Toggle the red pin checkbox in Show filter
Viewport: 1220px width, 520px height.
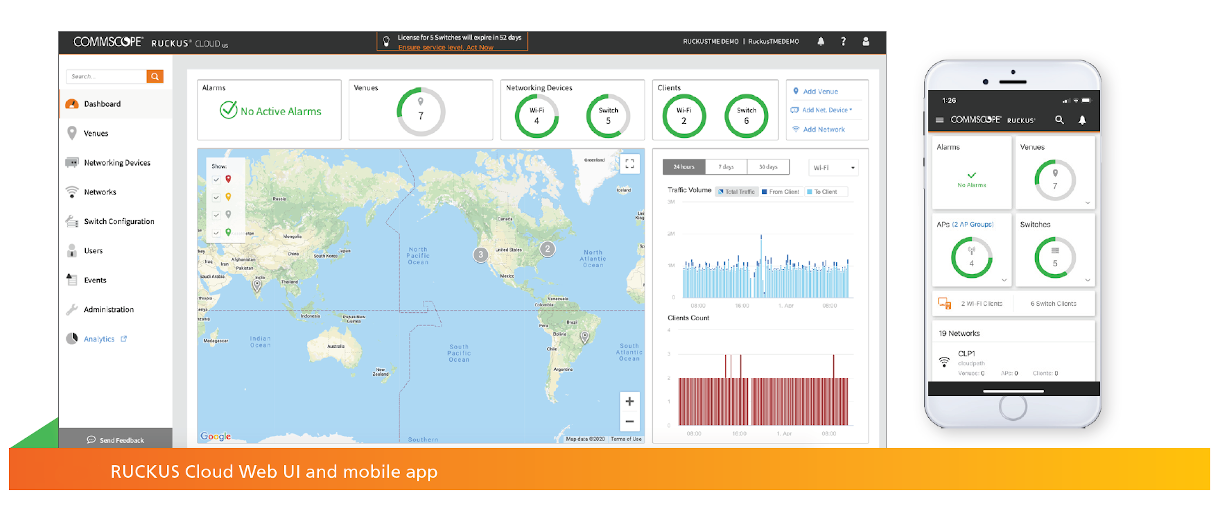click(x=215, y=180)
